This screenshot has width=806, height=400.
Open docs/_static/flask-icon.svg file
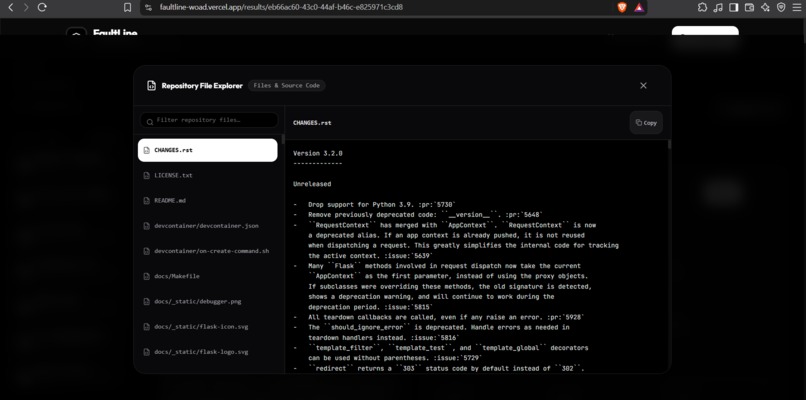point(208,326)
